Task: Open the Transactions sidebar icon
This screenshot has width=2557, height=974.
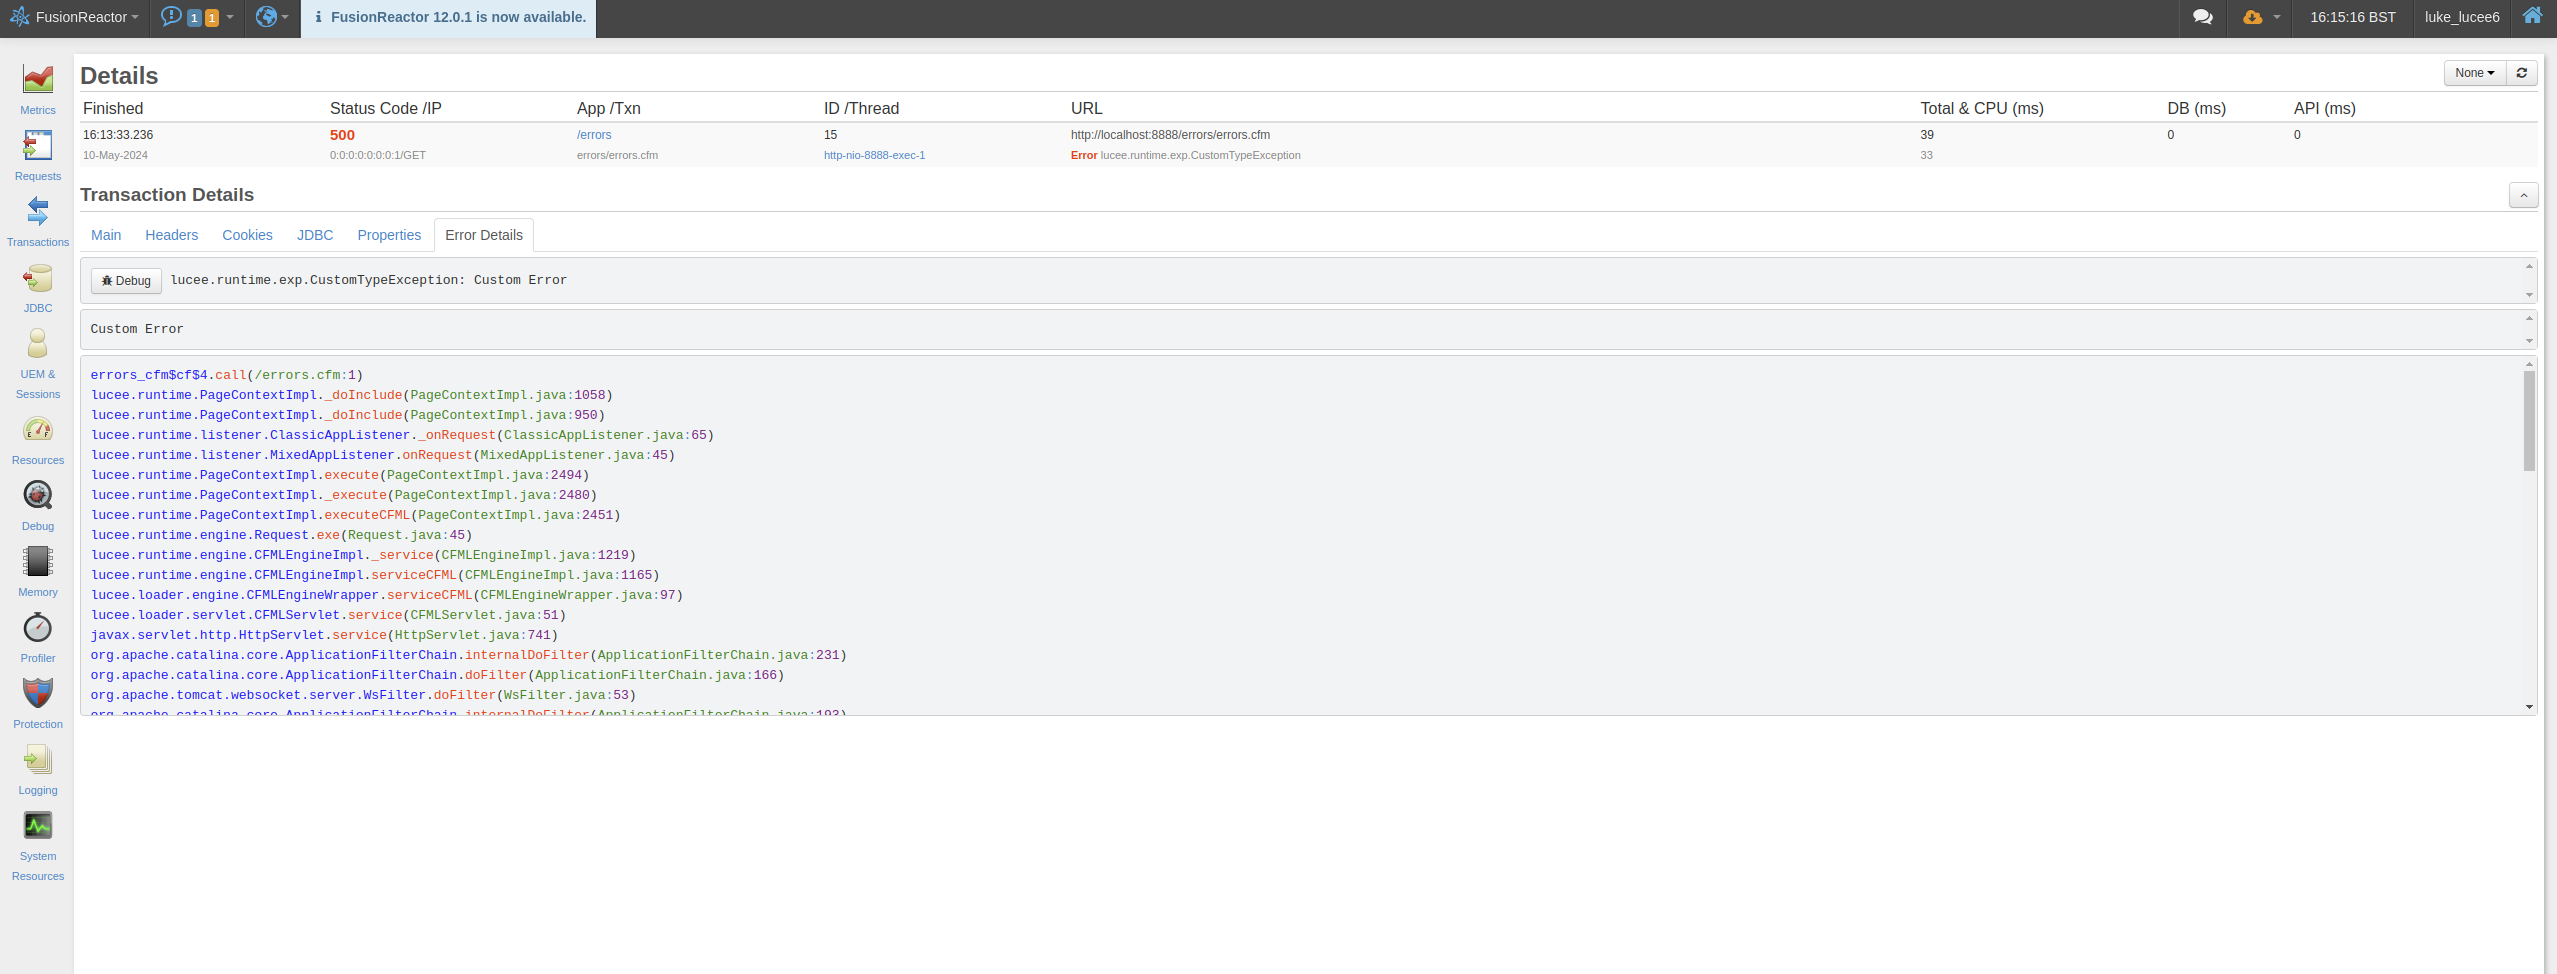Action: coord(38,211)
